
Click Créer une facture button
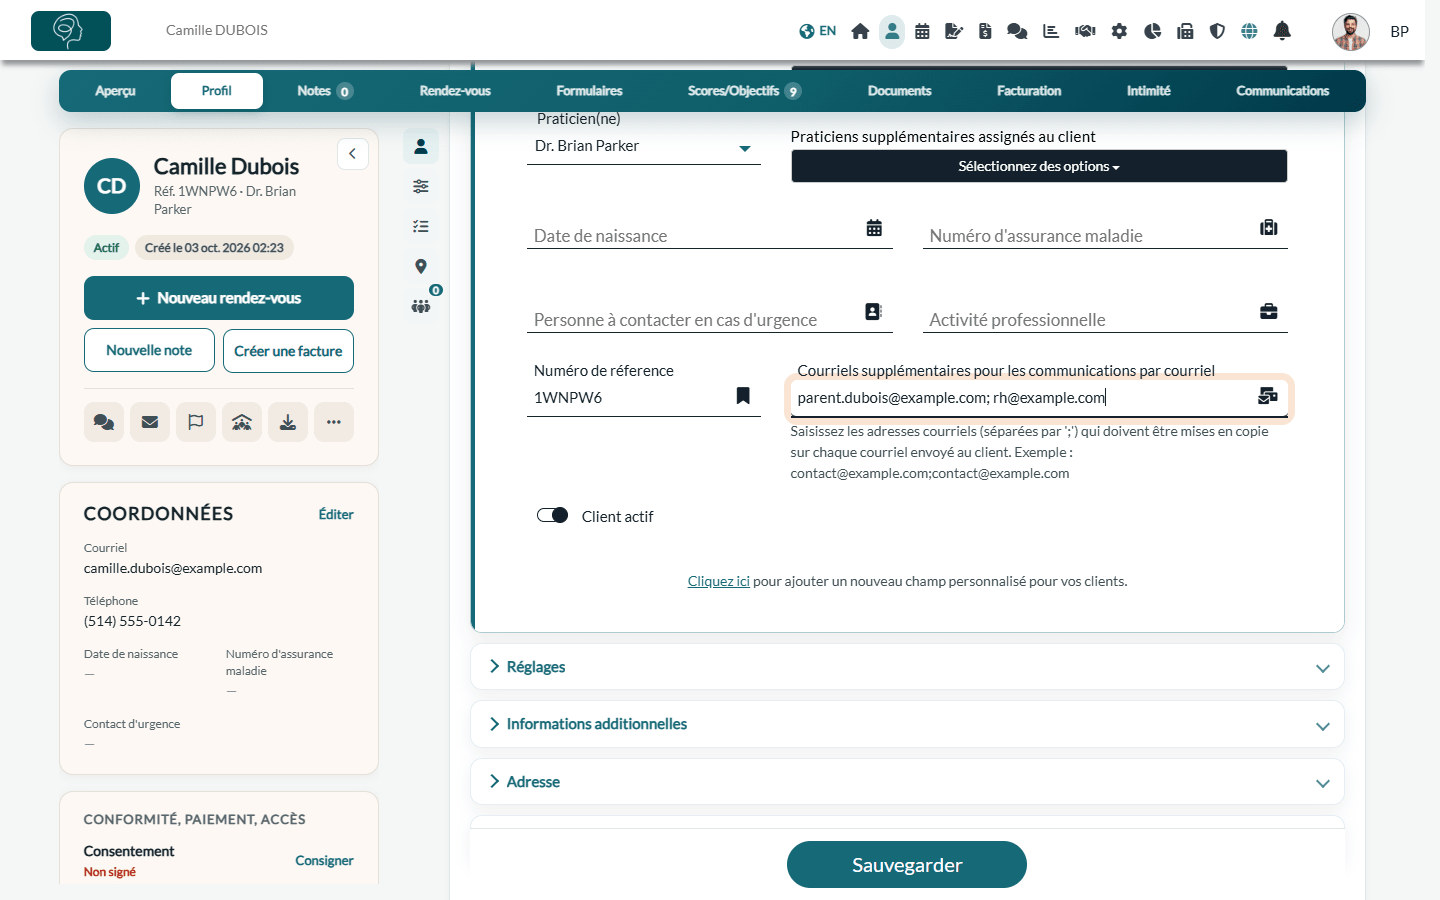(288, 351)
